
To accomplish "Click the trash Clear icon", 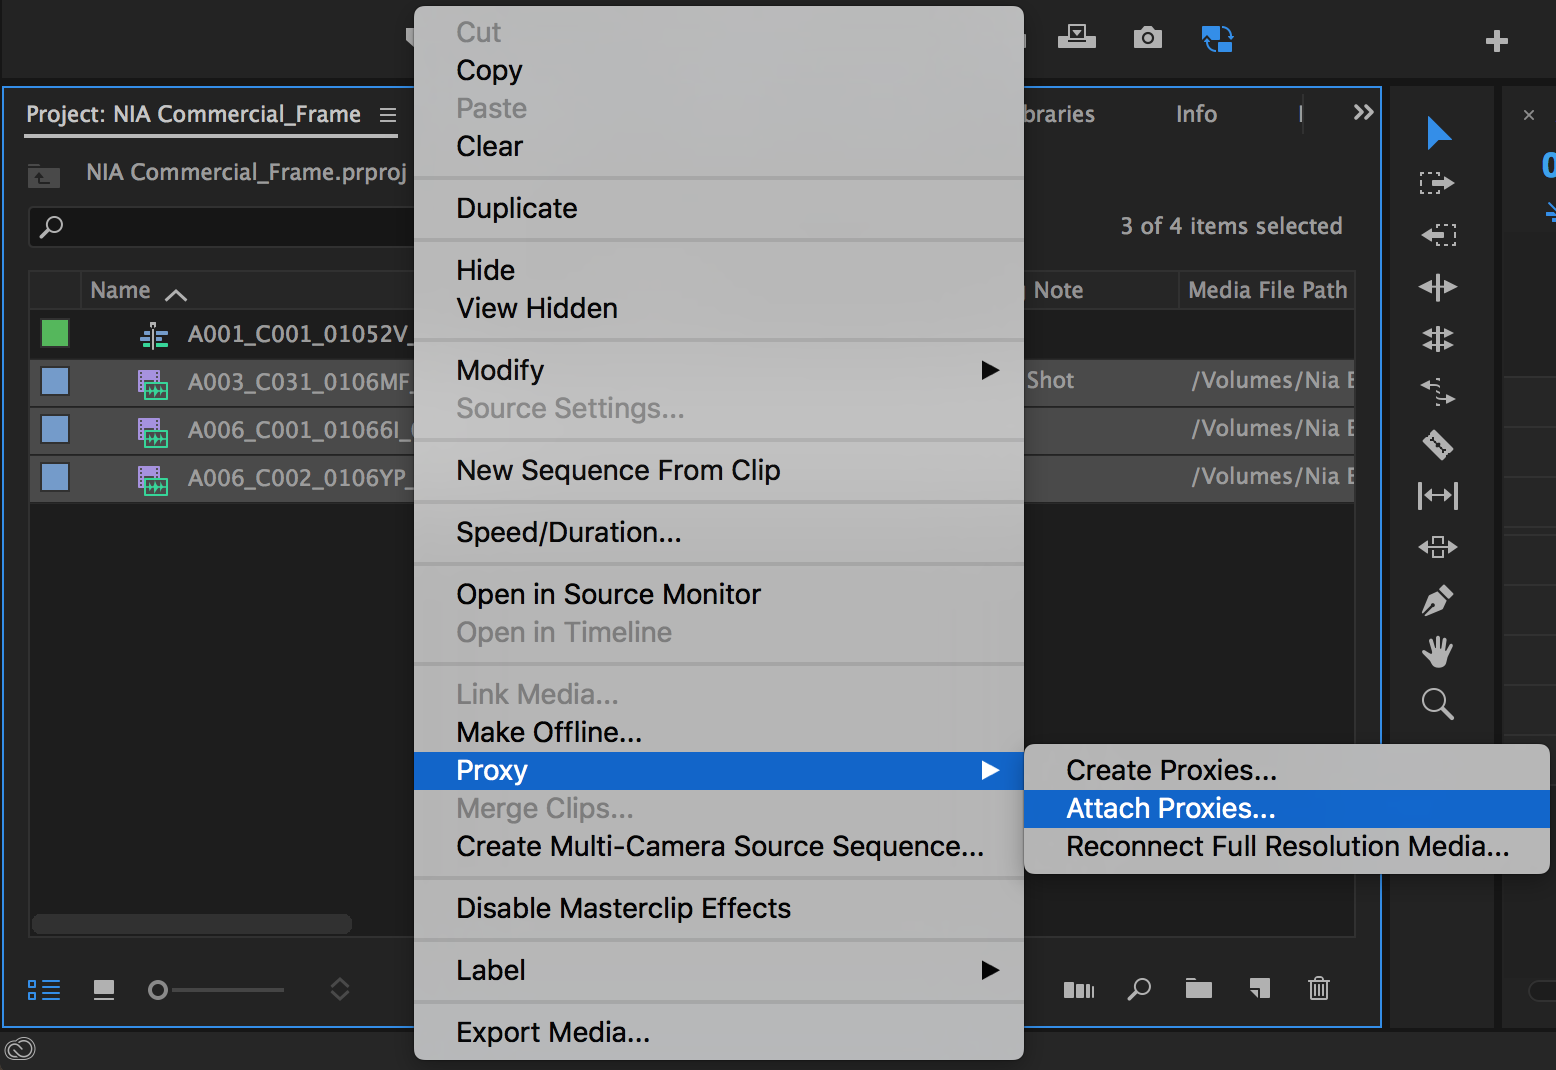I will point(1319,988).
